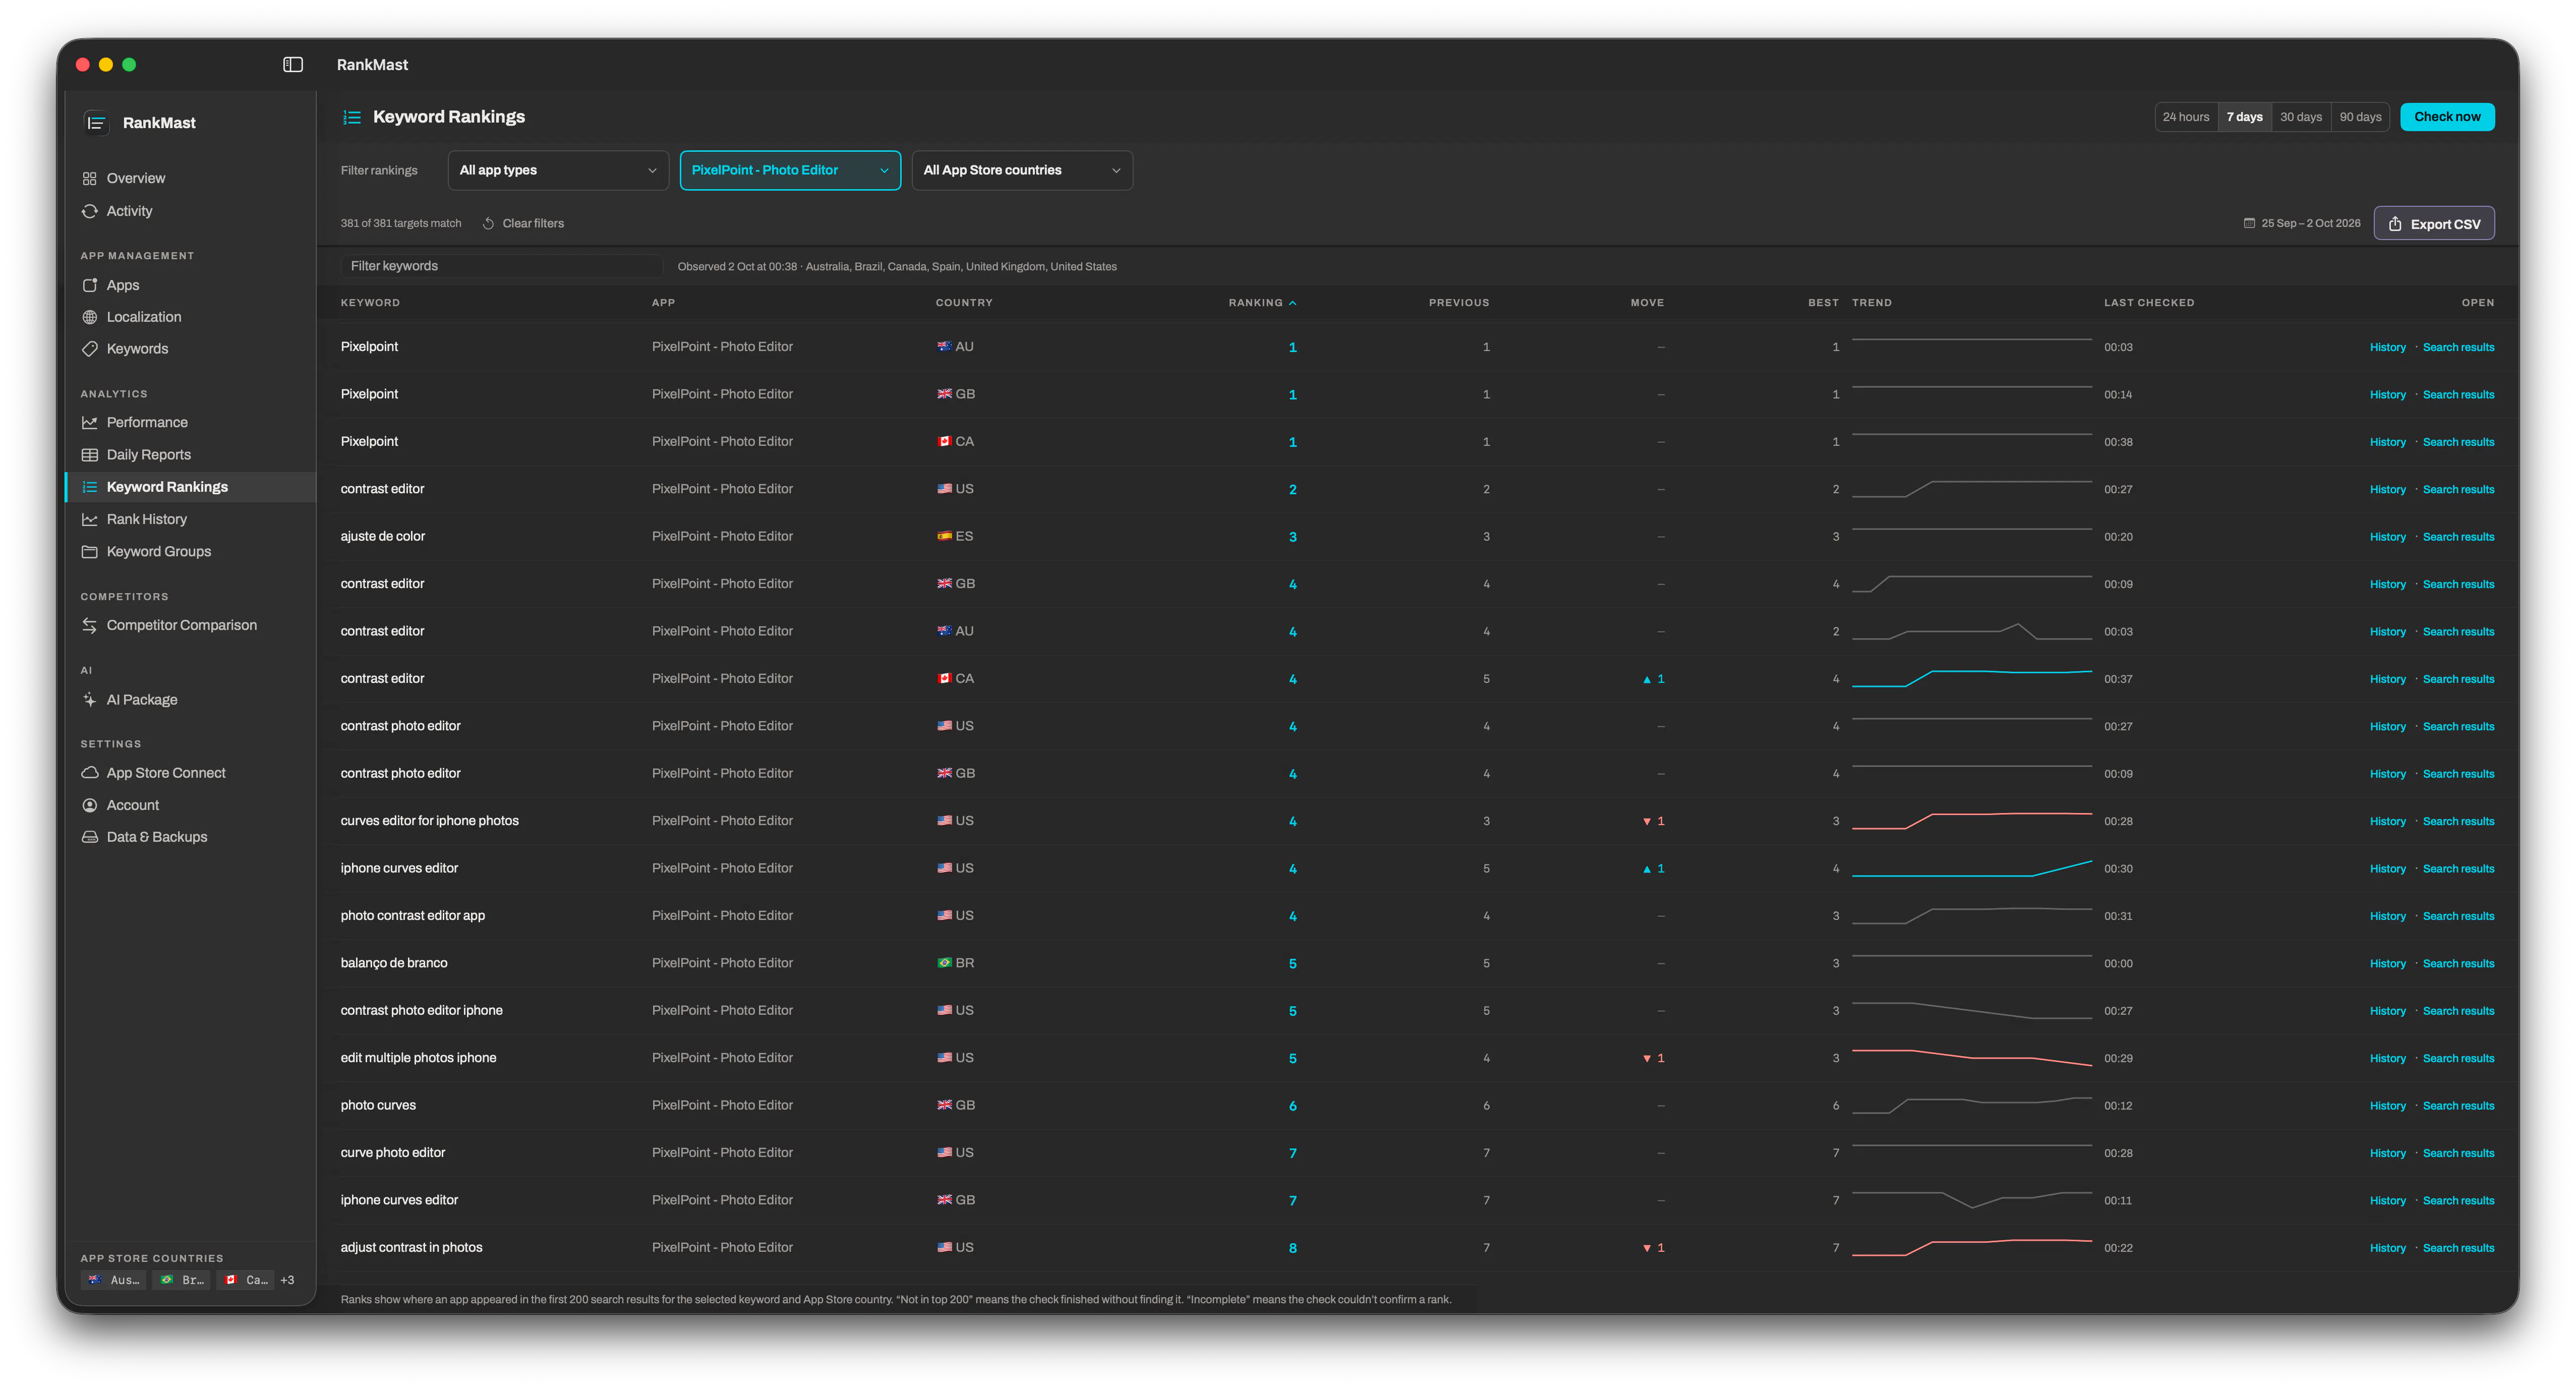Click the Filter keywords input field
Screen dimensions: 2576x1389
coord(502,266)
